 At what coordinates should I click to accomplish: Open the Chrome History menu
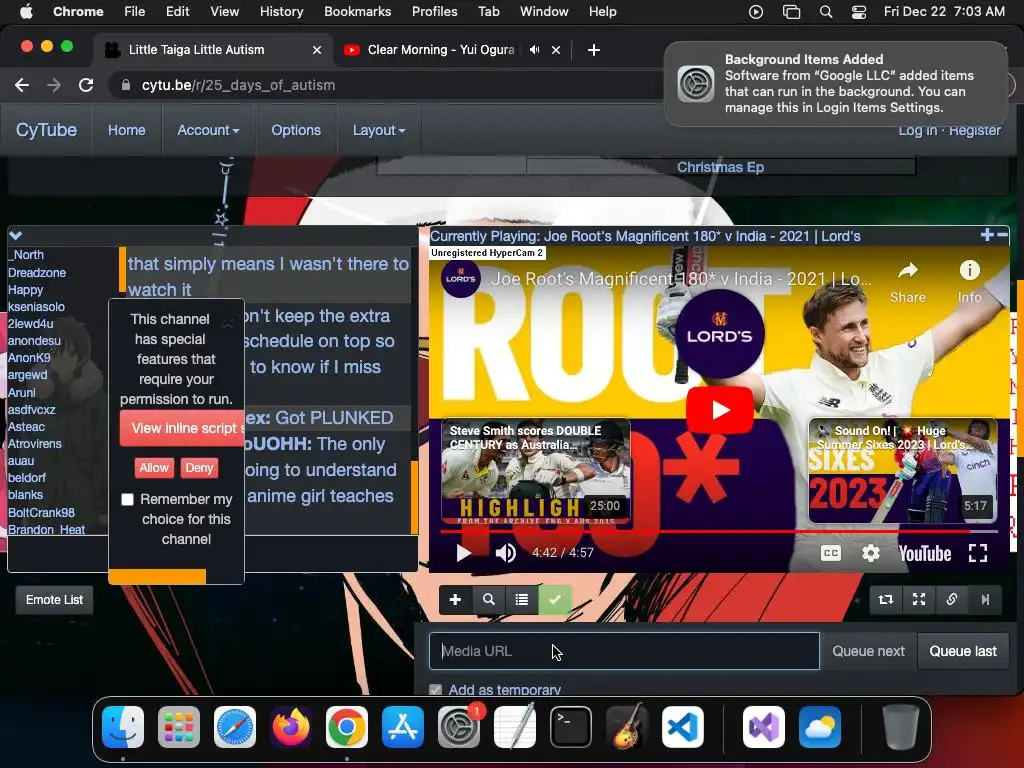click(x=281, y=12)
